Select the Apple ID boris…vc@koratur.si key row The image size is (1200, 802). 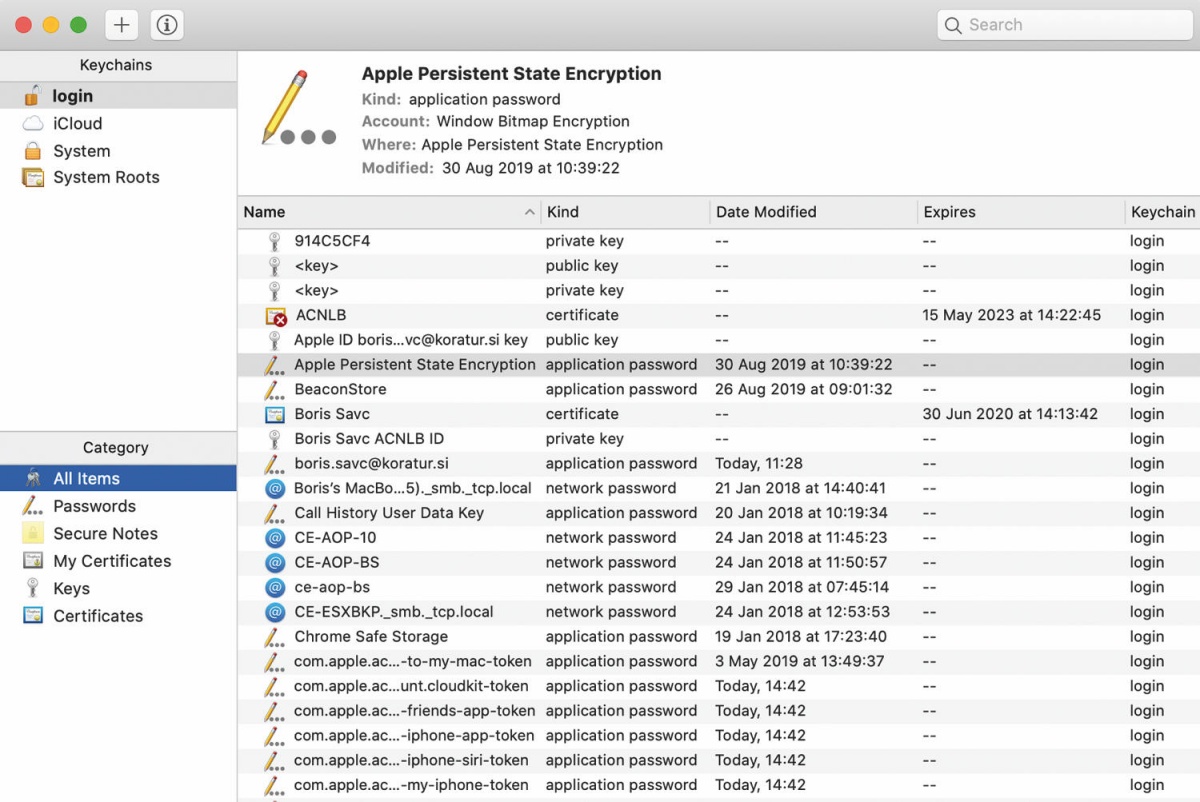tap(719, 340)
